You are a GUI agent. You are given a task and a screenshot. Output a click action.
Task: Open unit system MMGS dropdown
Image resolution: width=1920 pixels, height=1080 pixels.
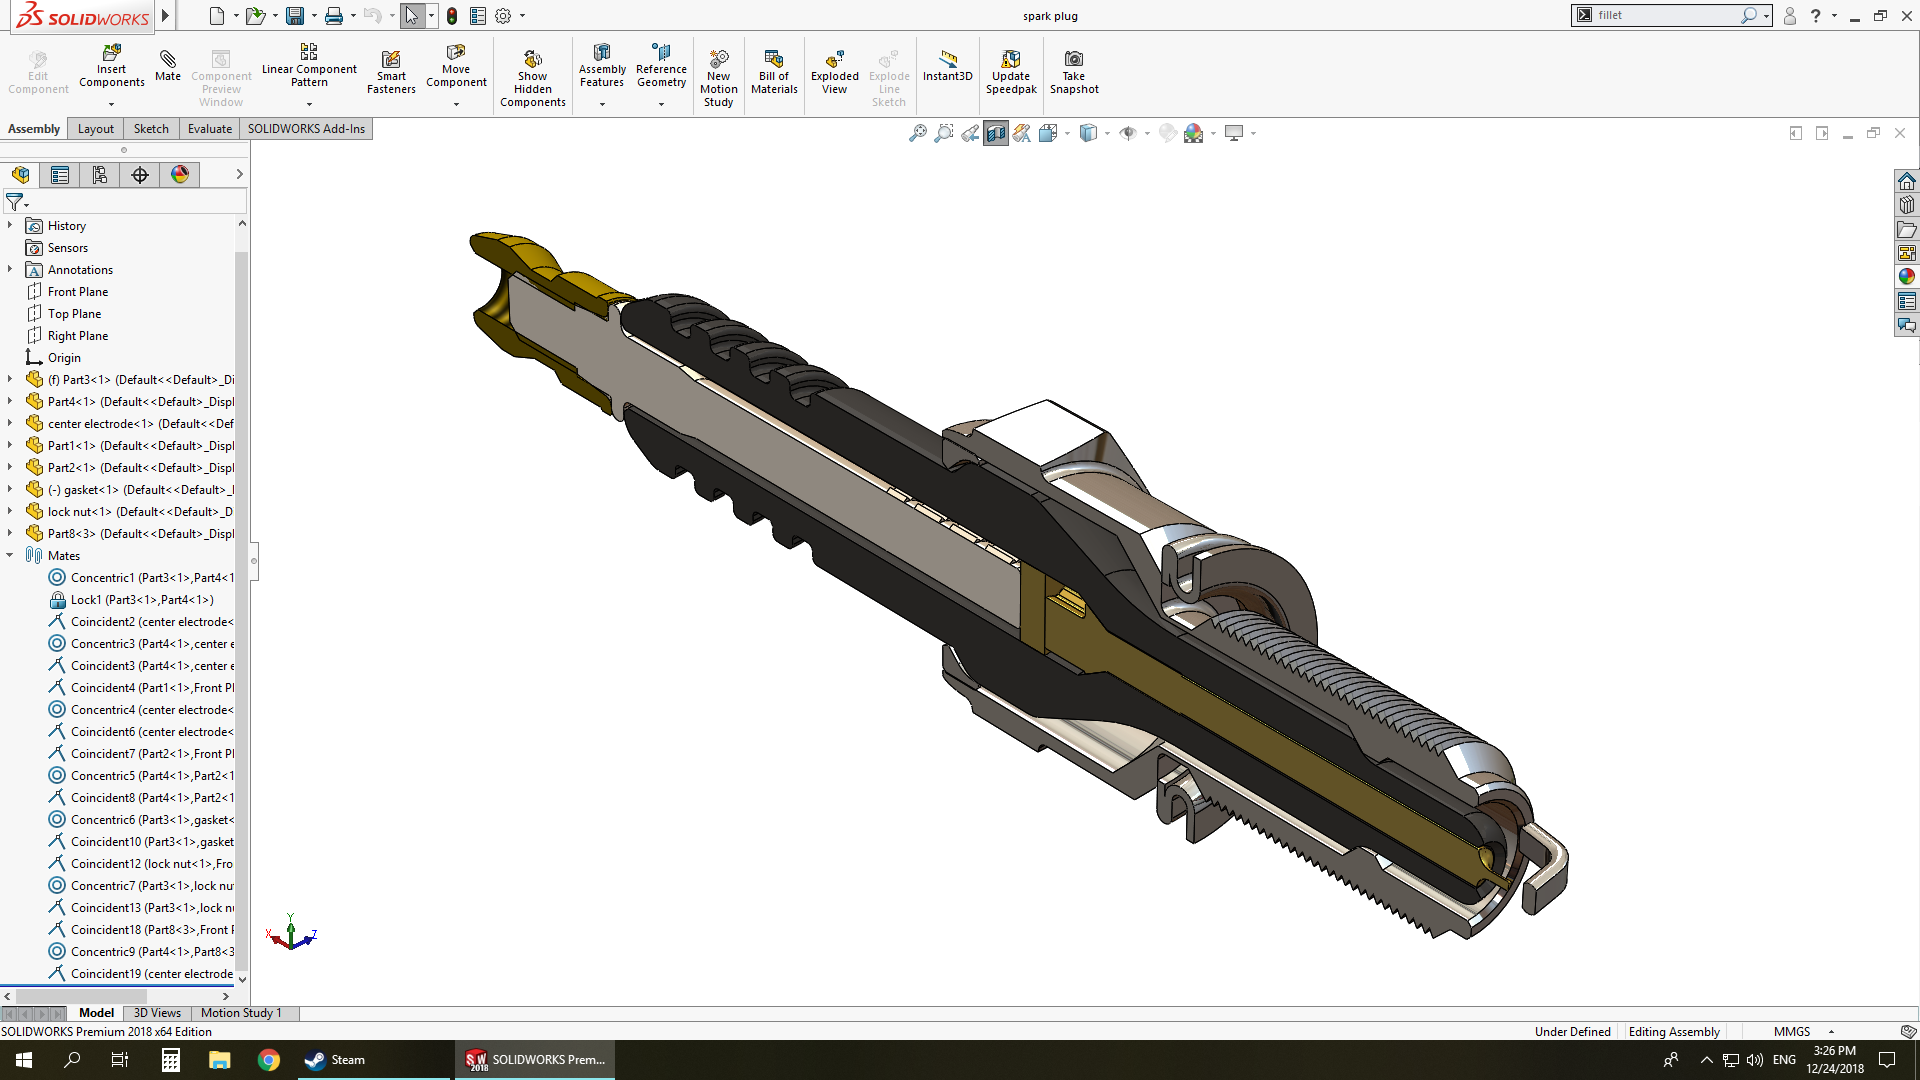point(1831,1031)
